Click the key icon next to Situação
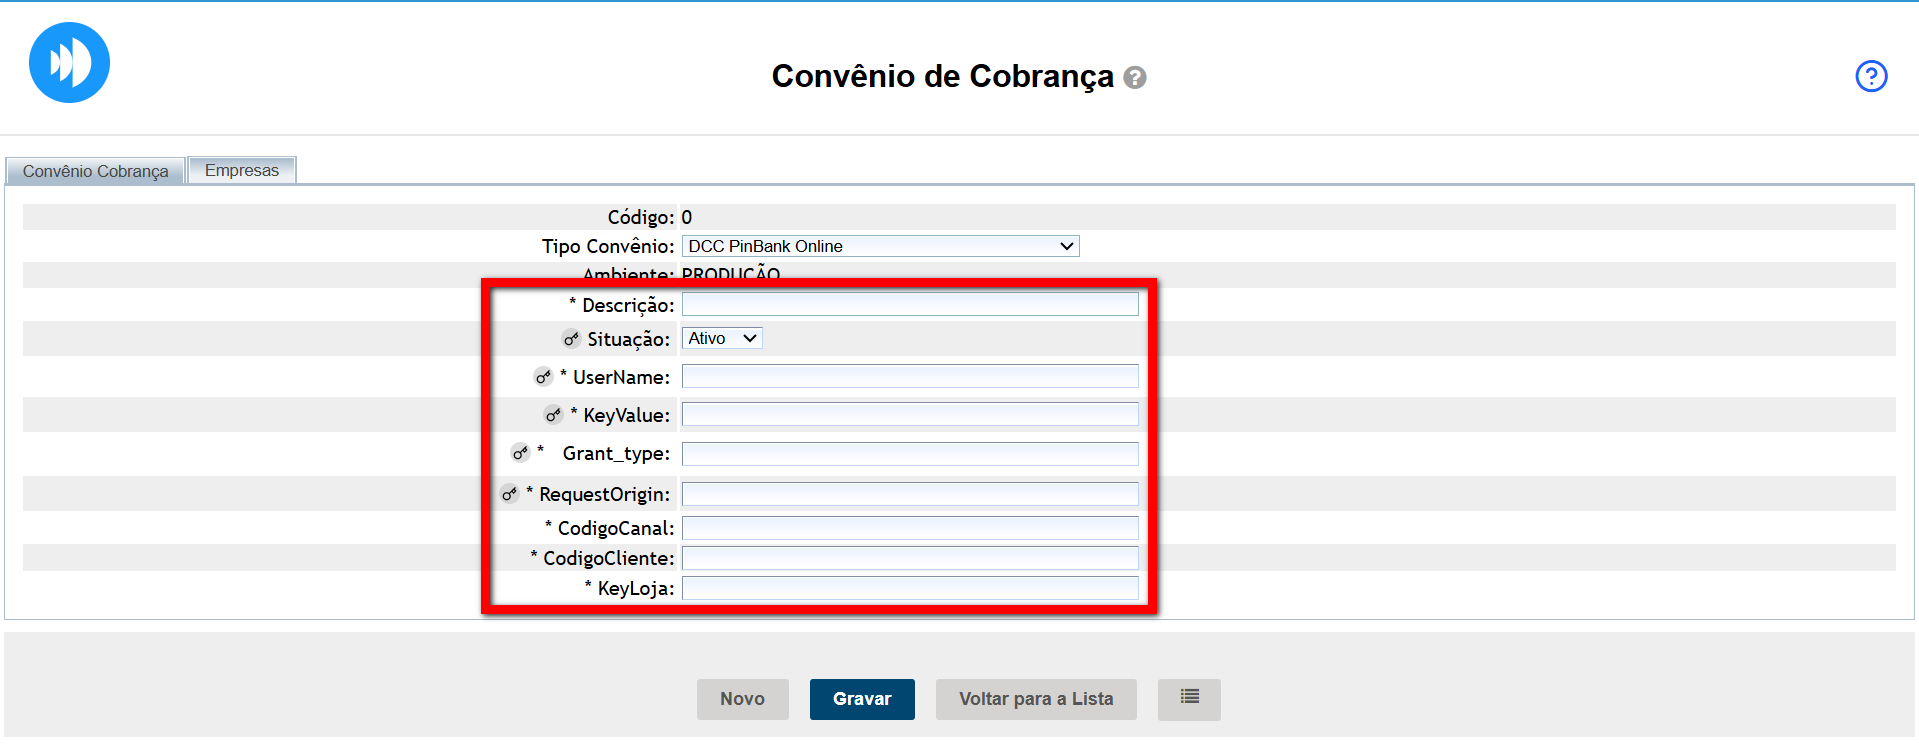The height and width of the screenshot is (751, 1919). [571, 339]
